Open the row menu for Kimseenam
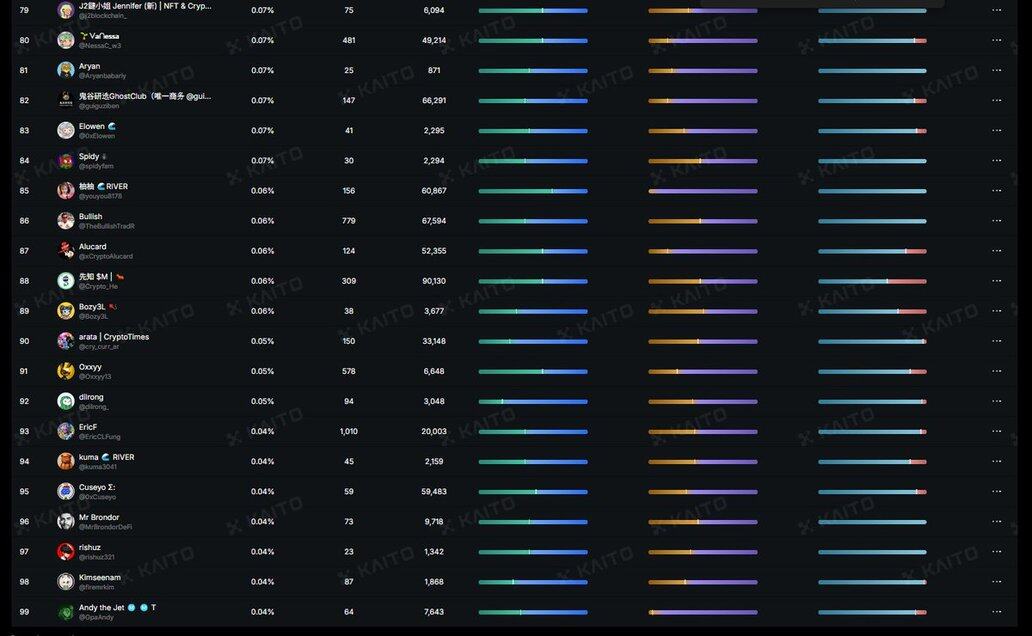Viewport: 1032px width, 636px height. (996, 582)
